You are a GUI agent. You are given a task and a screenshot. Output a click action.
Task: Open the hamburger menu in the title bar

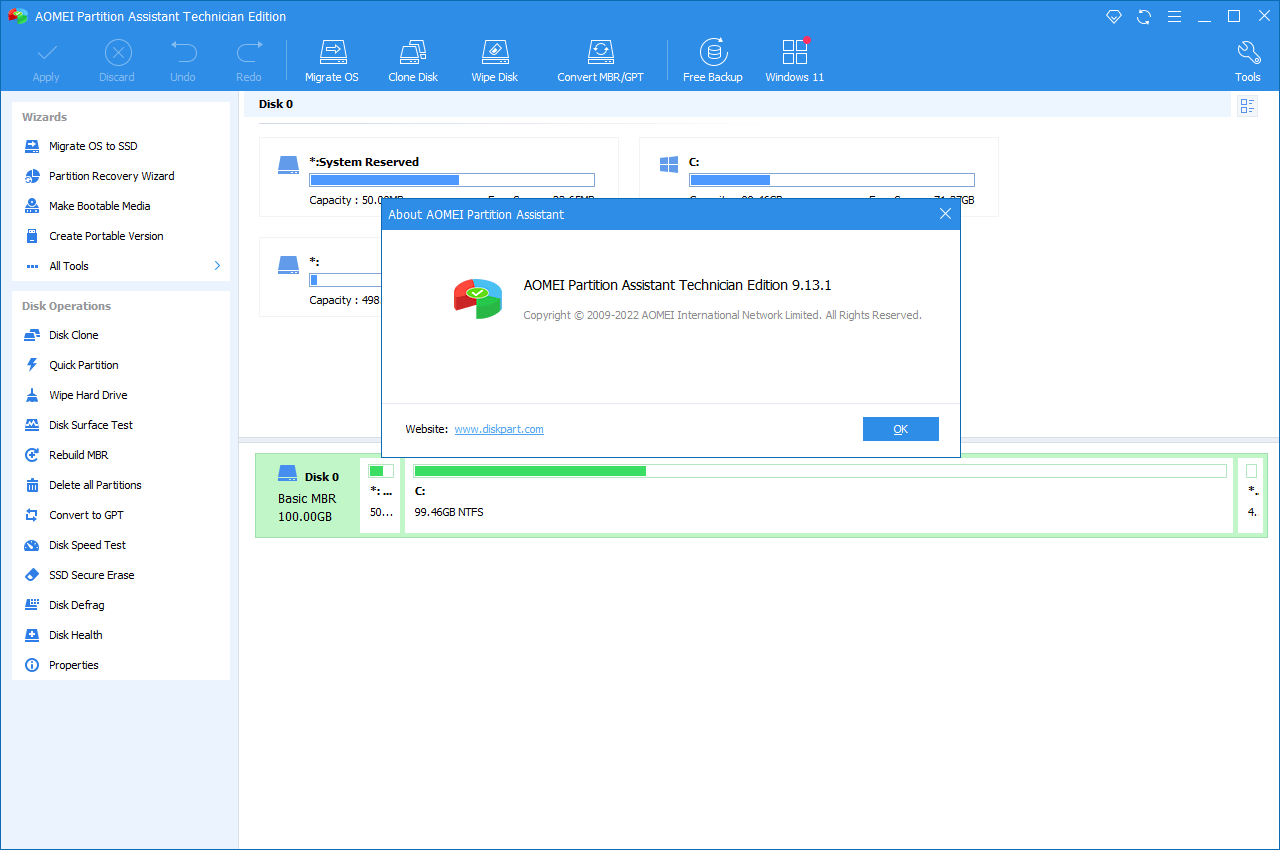click(1175, 17)
